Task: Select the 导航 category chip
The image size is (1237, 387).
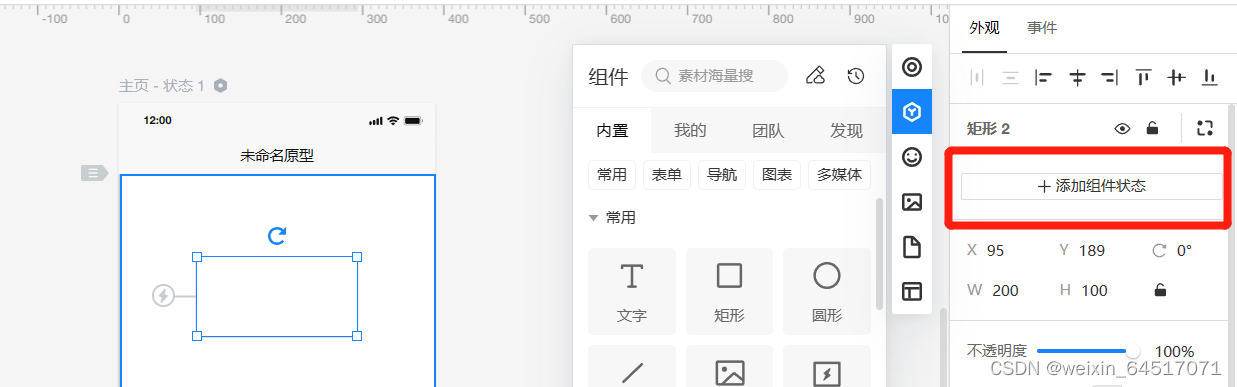Action: [x=722, y=174]
